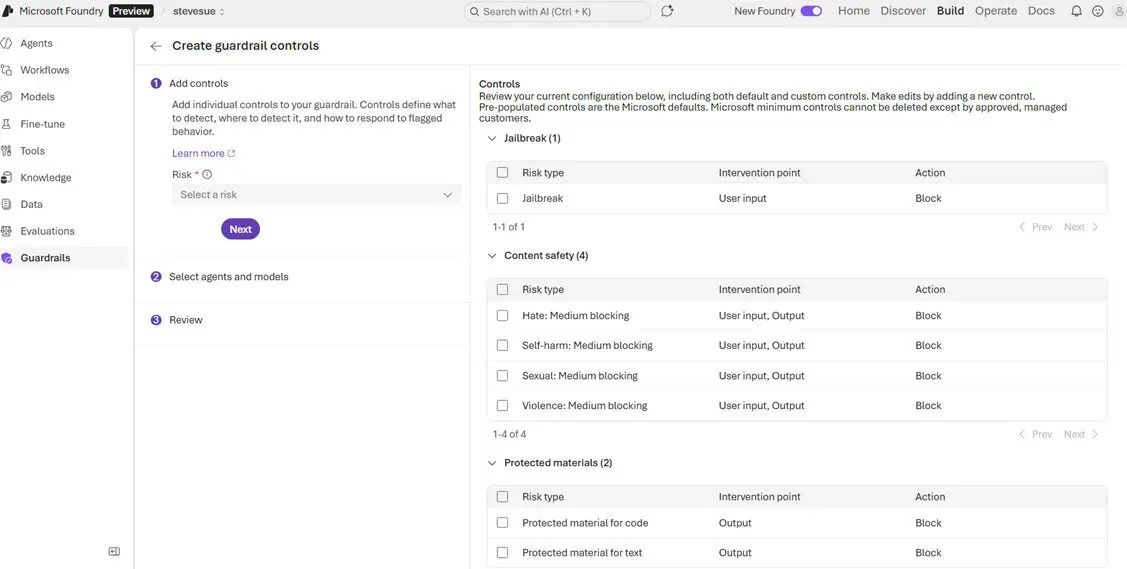
Task: Click Next under the Content safety table
Action: click(1081, 434)
